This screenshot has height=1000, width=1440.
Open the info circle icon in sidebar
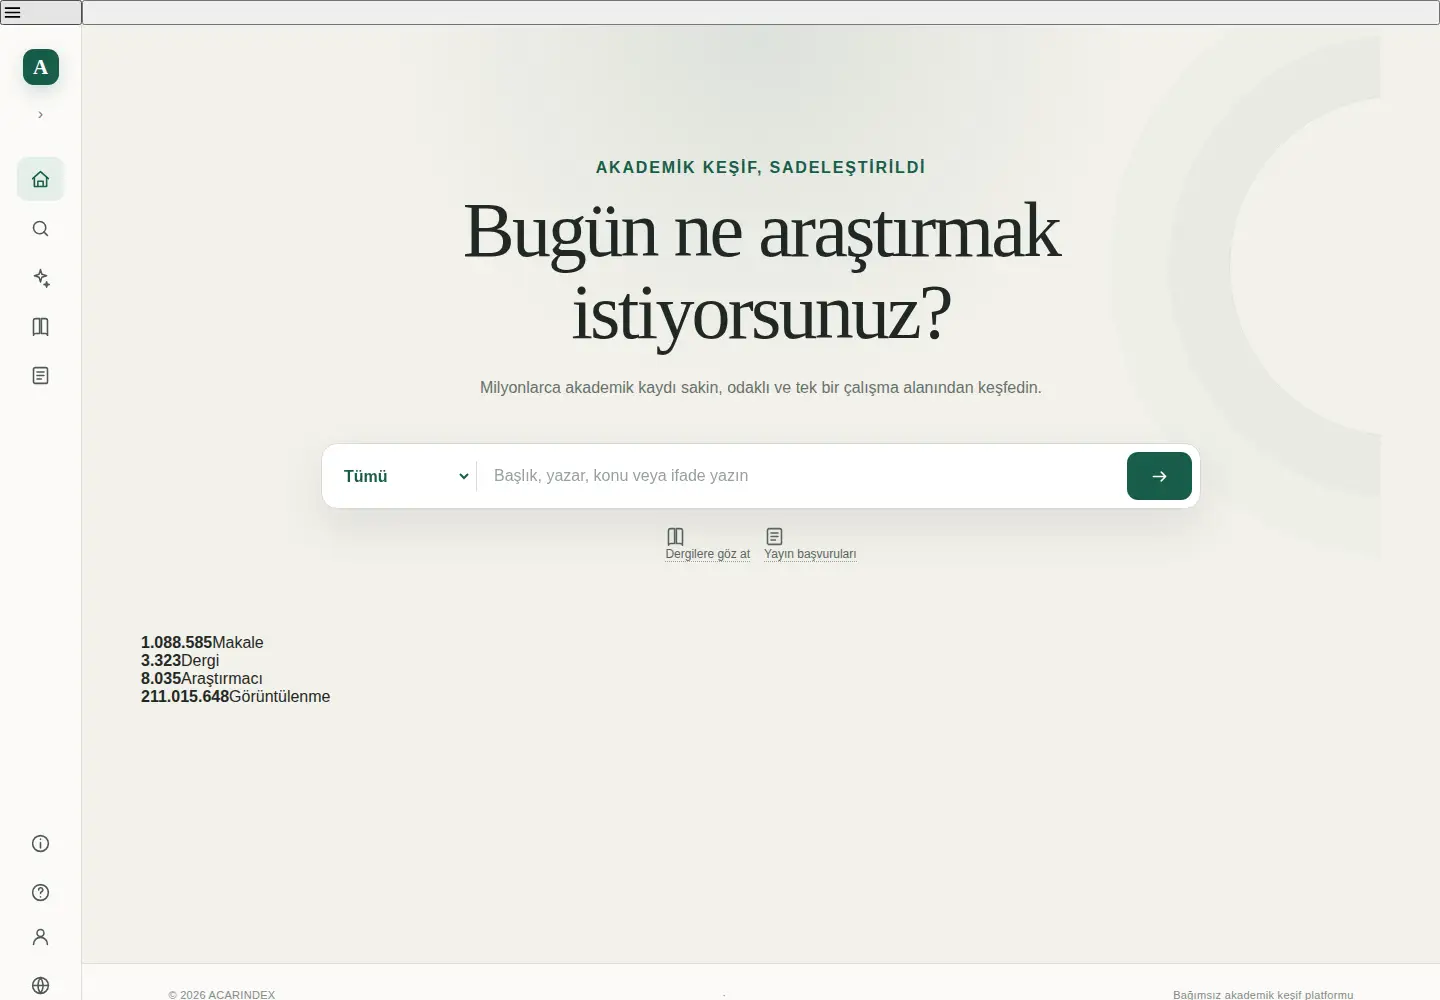41,843
